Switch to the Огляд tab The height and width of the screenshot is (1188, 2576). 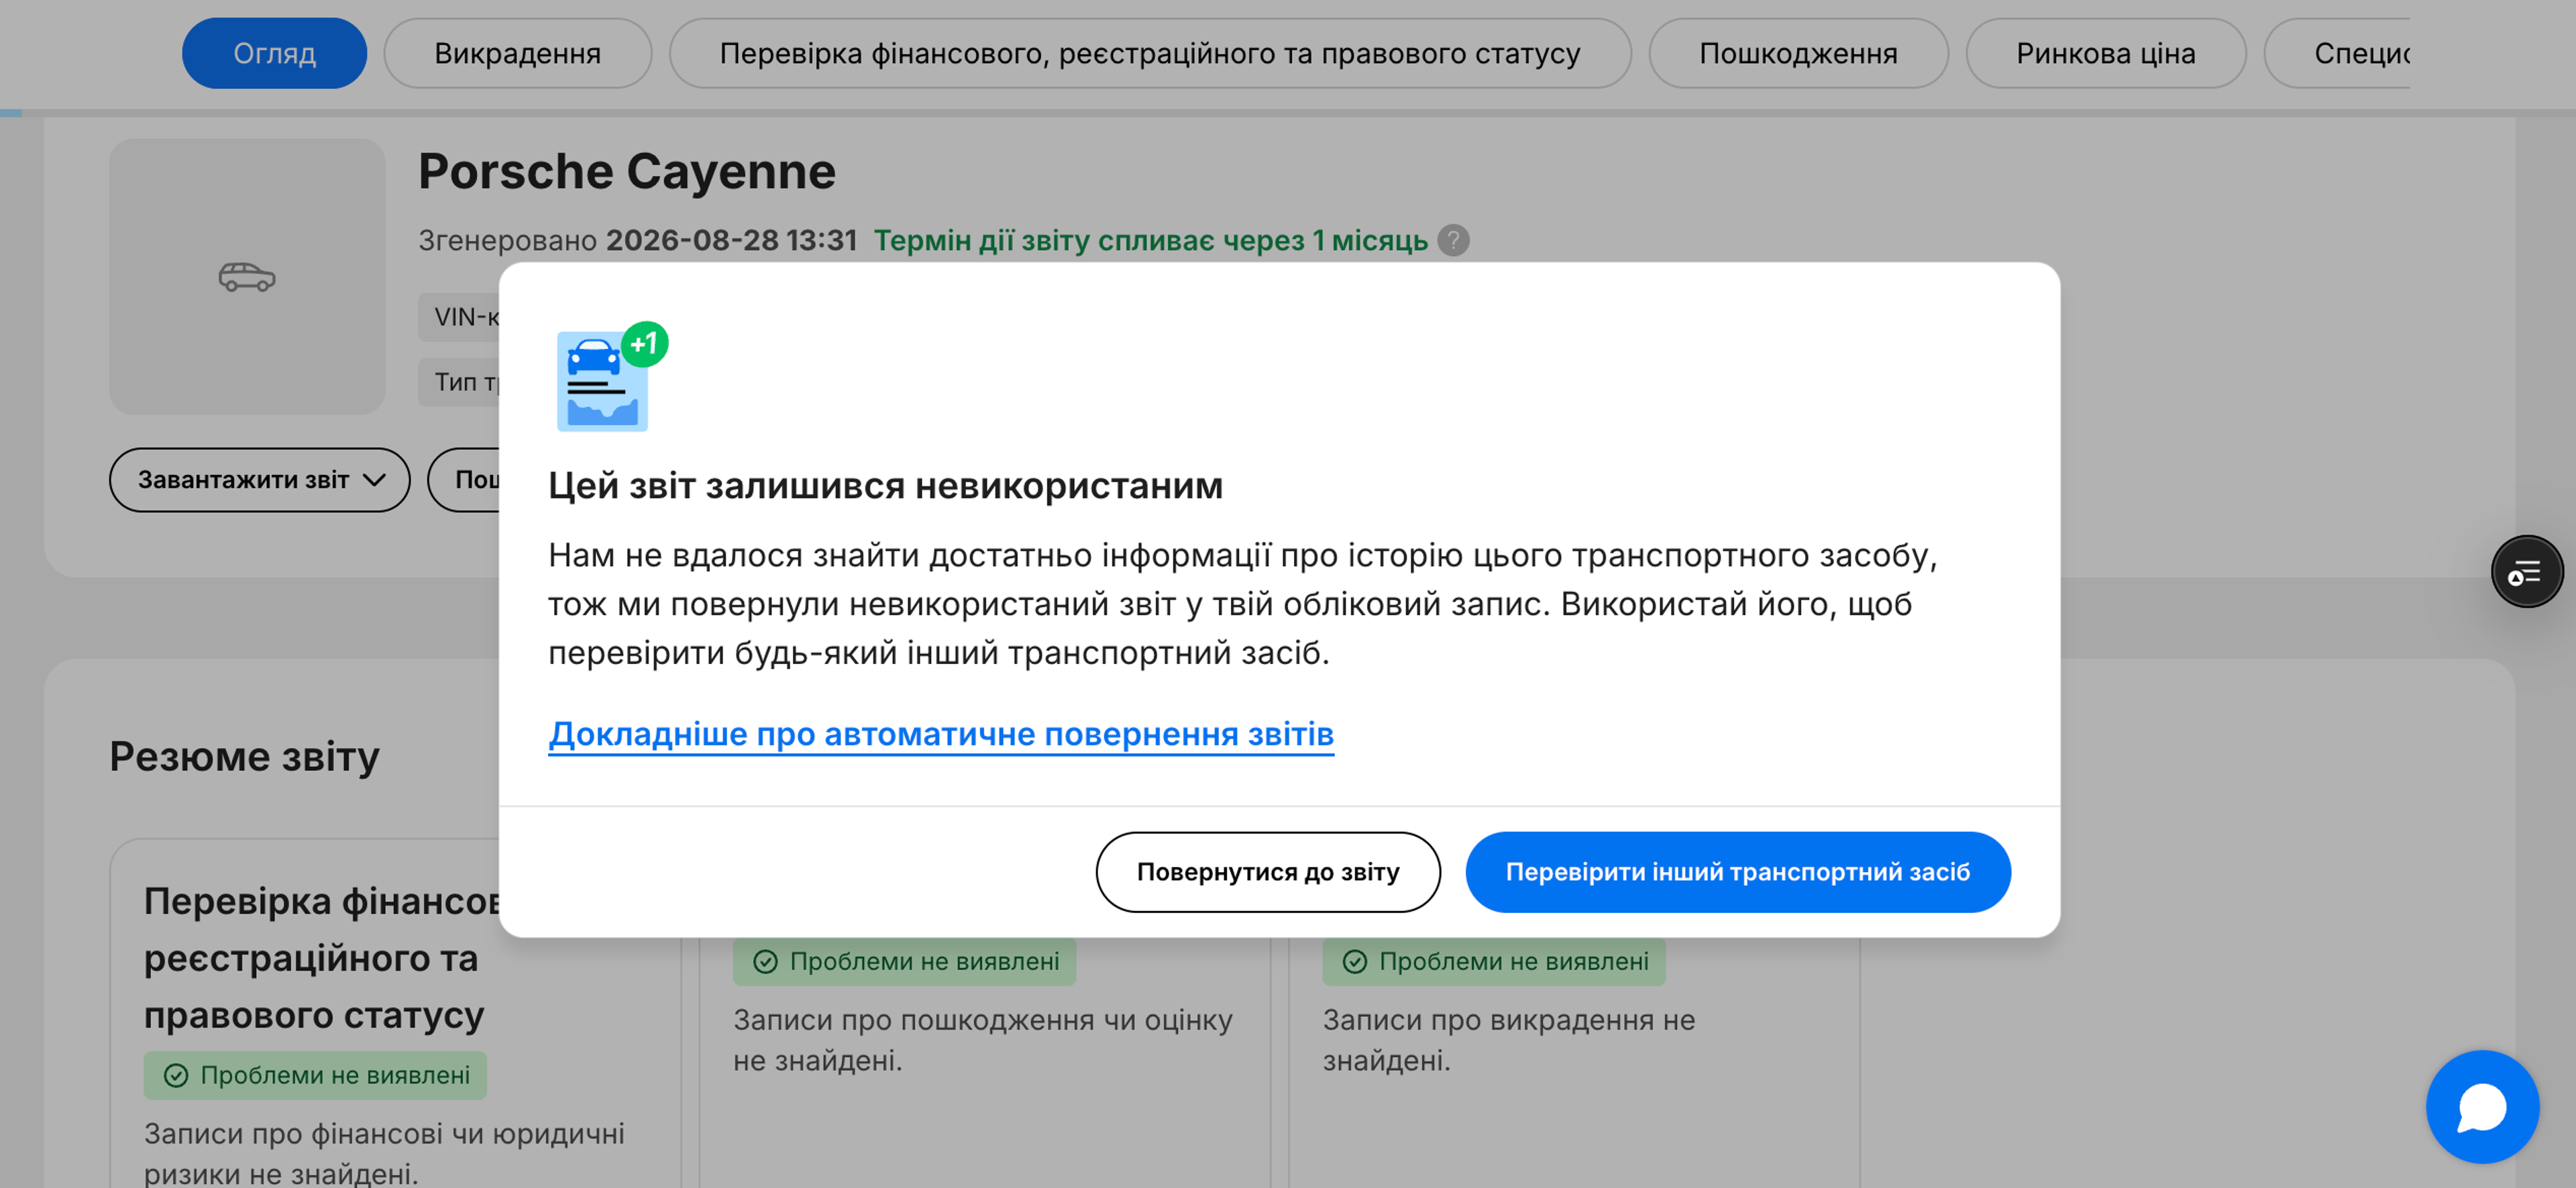[274, 53]
